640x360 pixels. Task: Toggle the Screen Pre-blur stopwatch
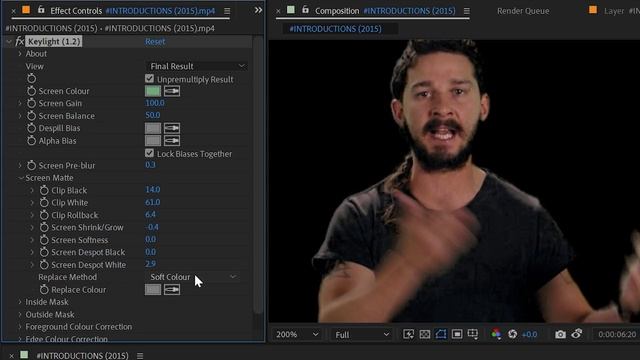[31, 165]
